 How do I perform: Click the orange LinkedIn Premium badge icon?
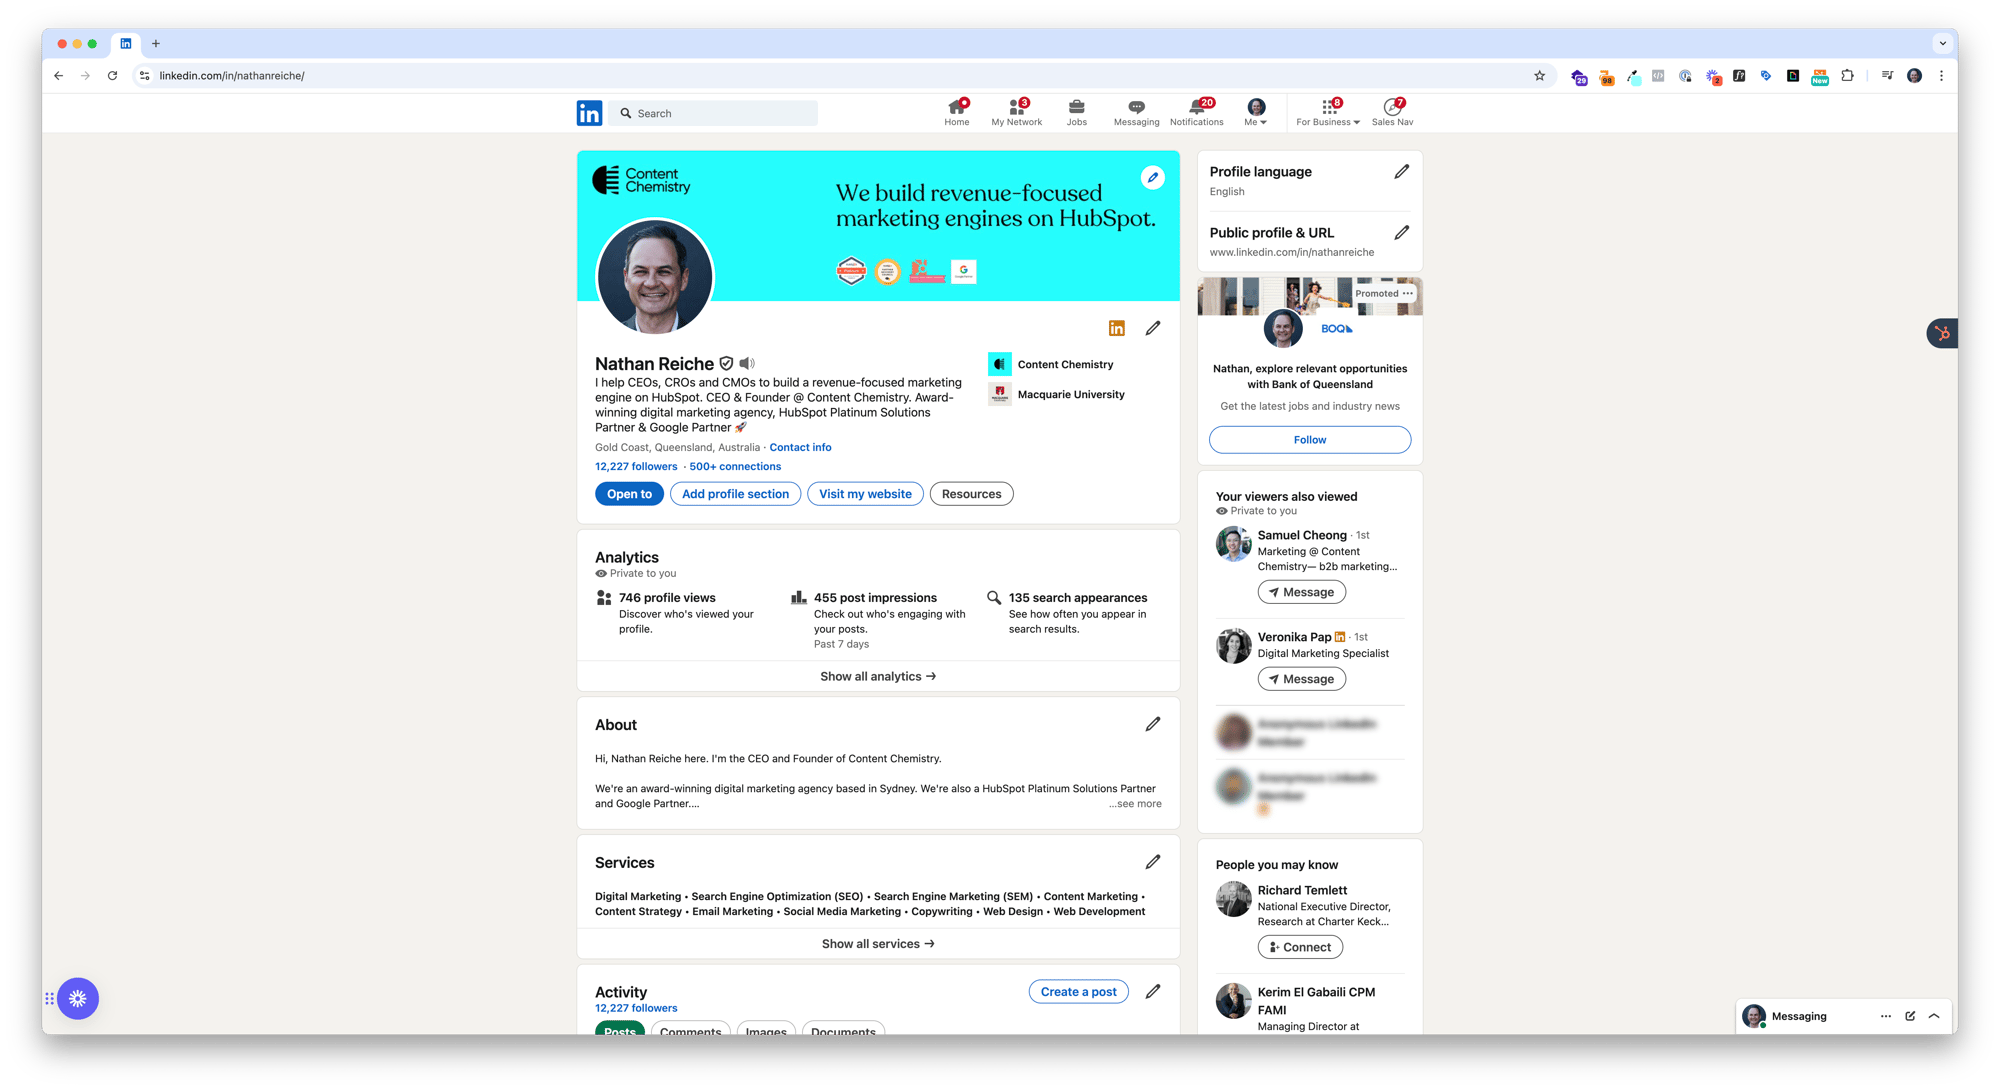tap(1117, 328)
